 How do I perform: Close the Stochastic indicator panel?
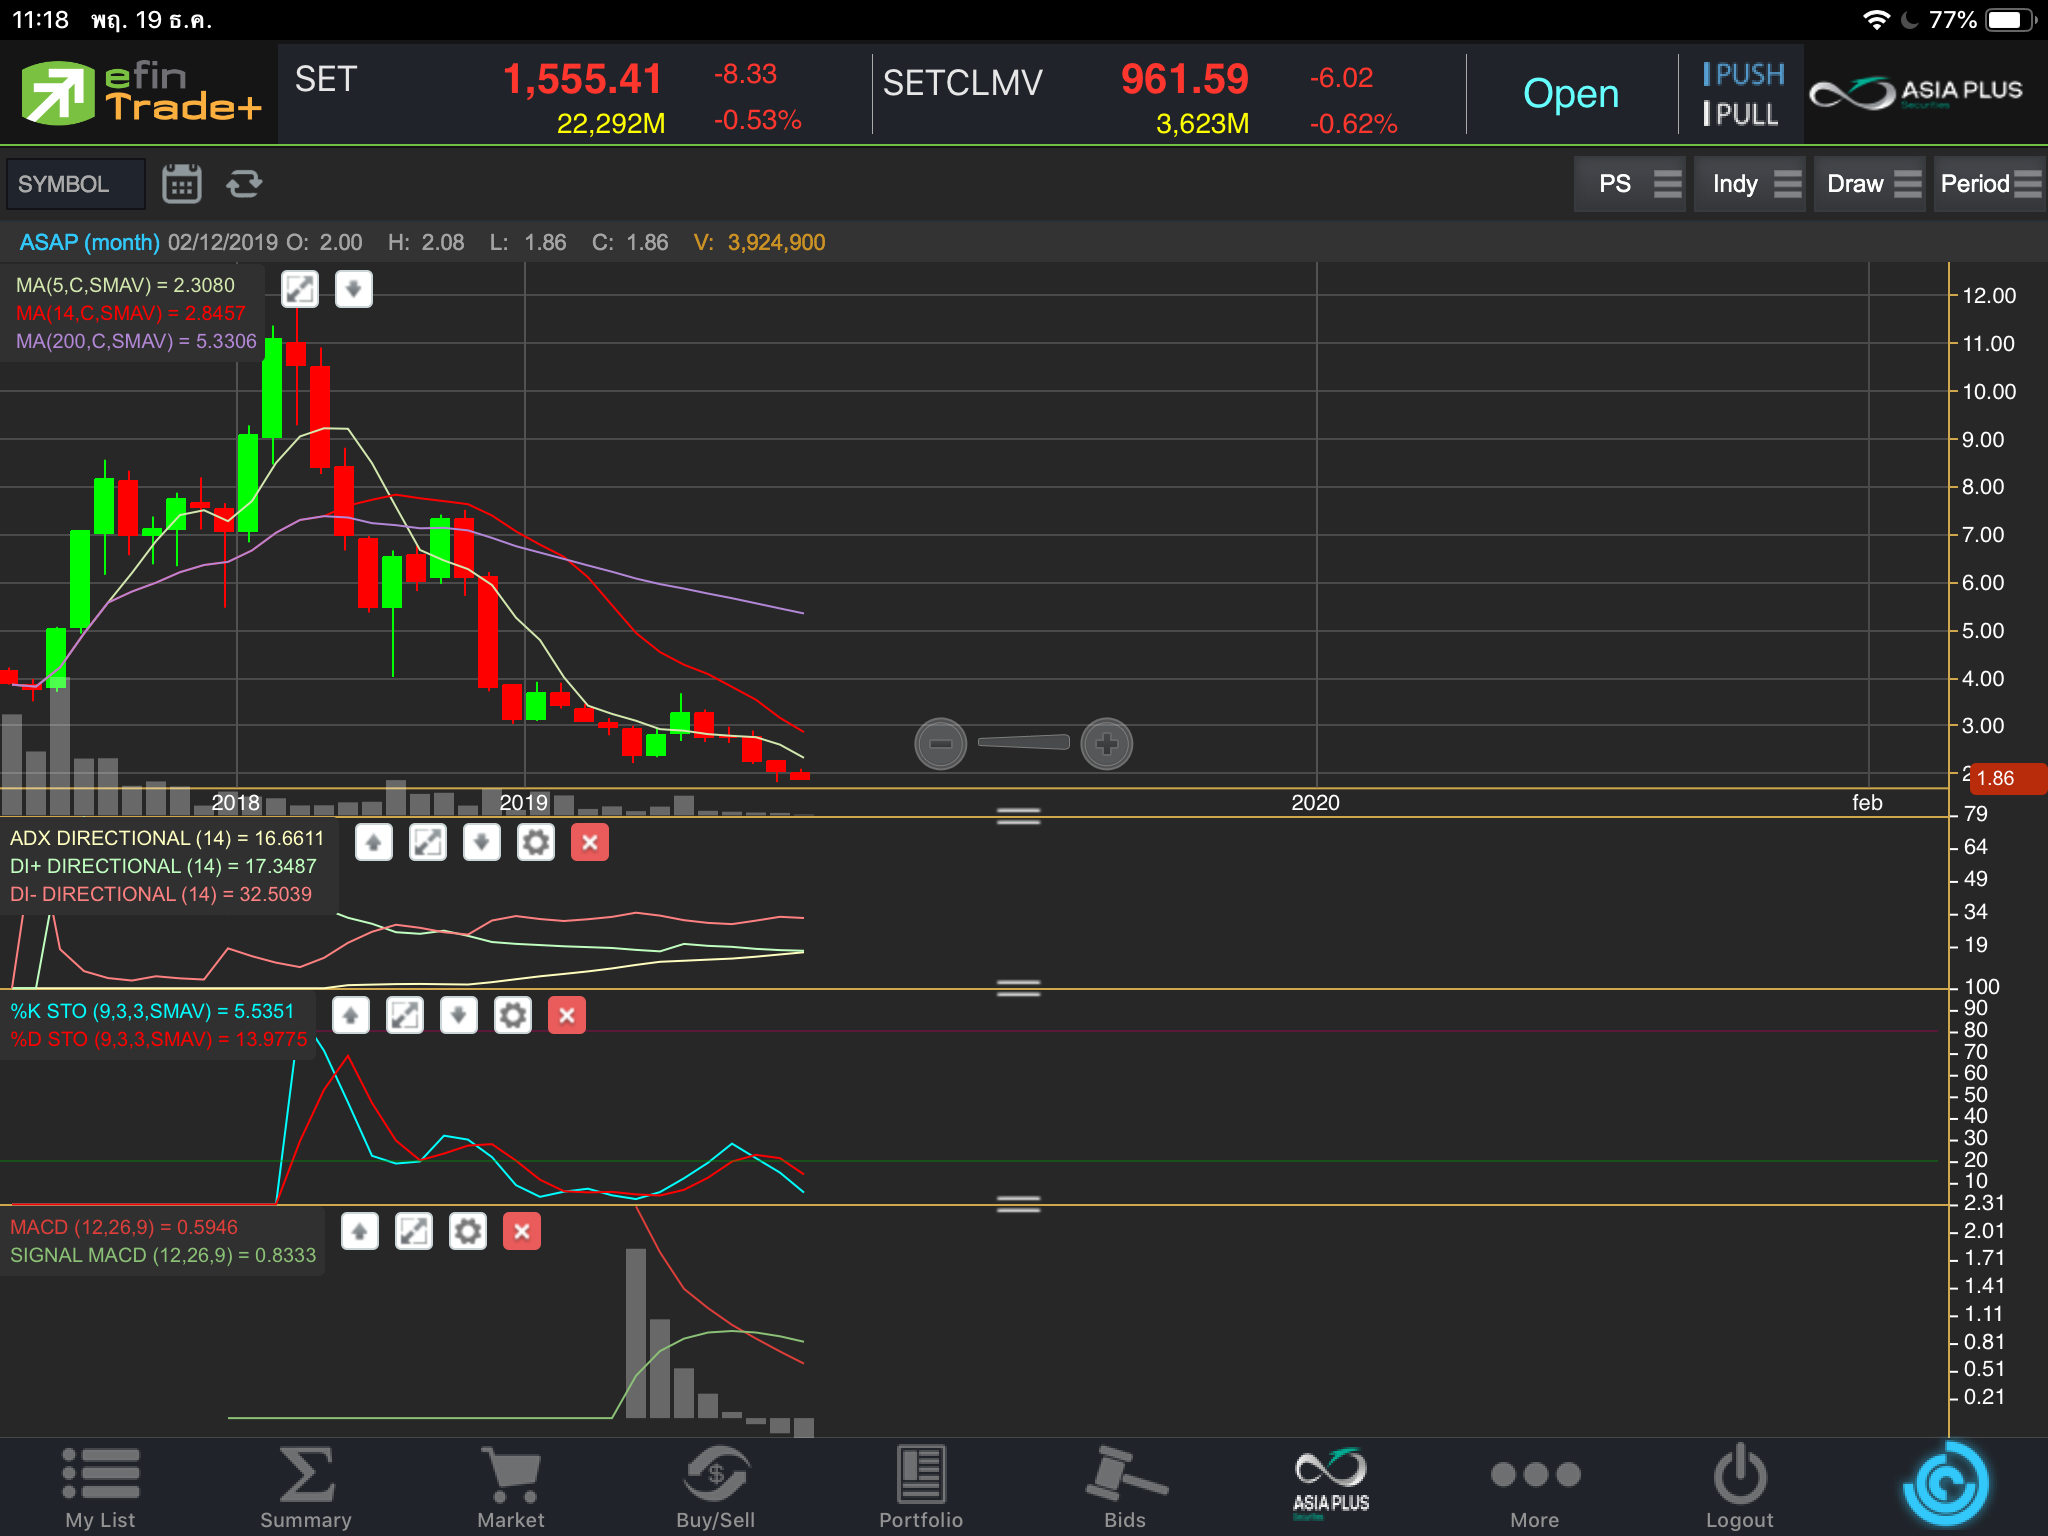[x=567, y=1016]
